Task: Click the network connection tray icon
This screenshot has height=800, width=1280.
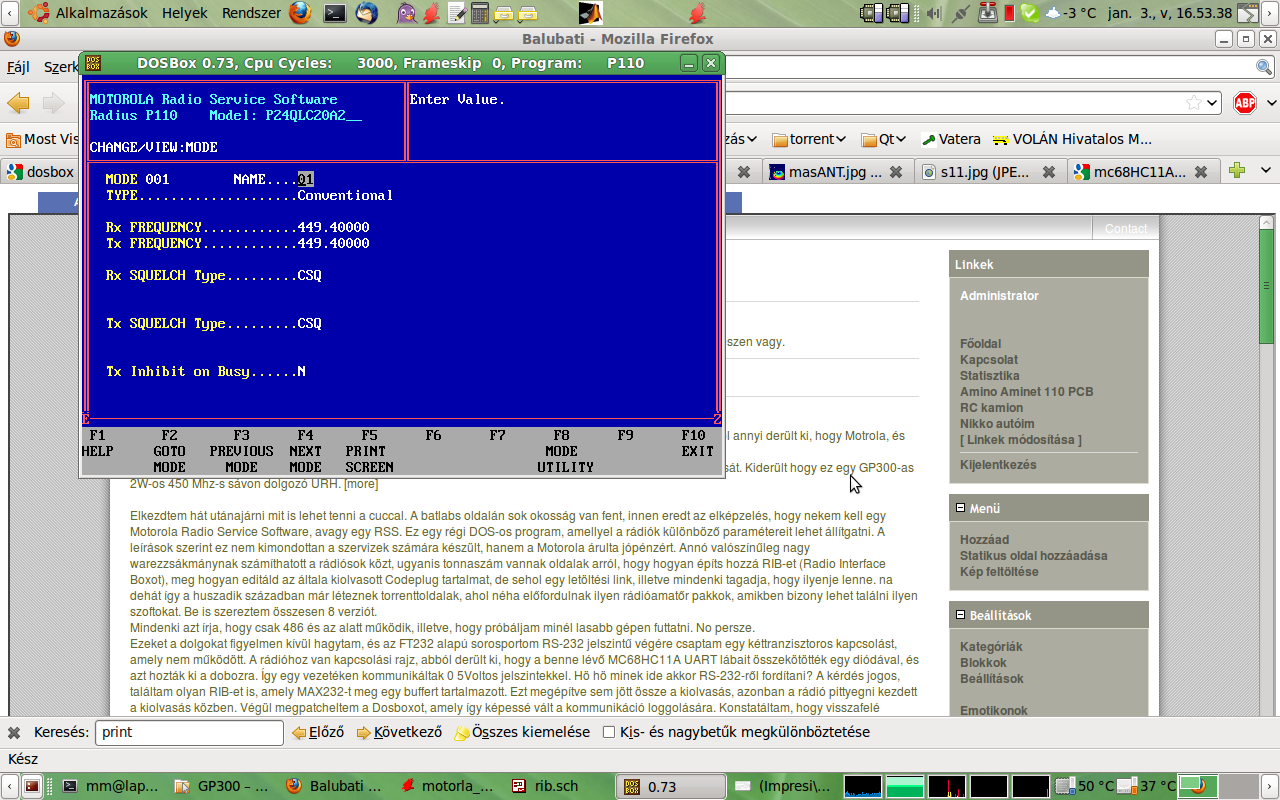Action: click(961, 13)
